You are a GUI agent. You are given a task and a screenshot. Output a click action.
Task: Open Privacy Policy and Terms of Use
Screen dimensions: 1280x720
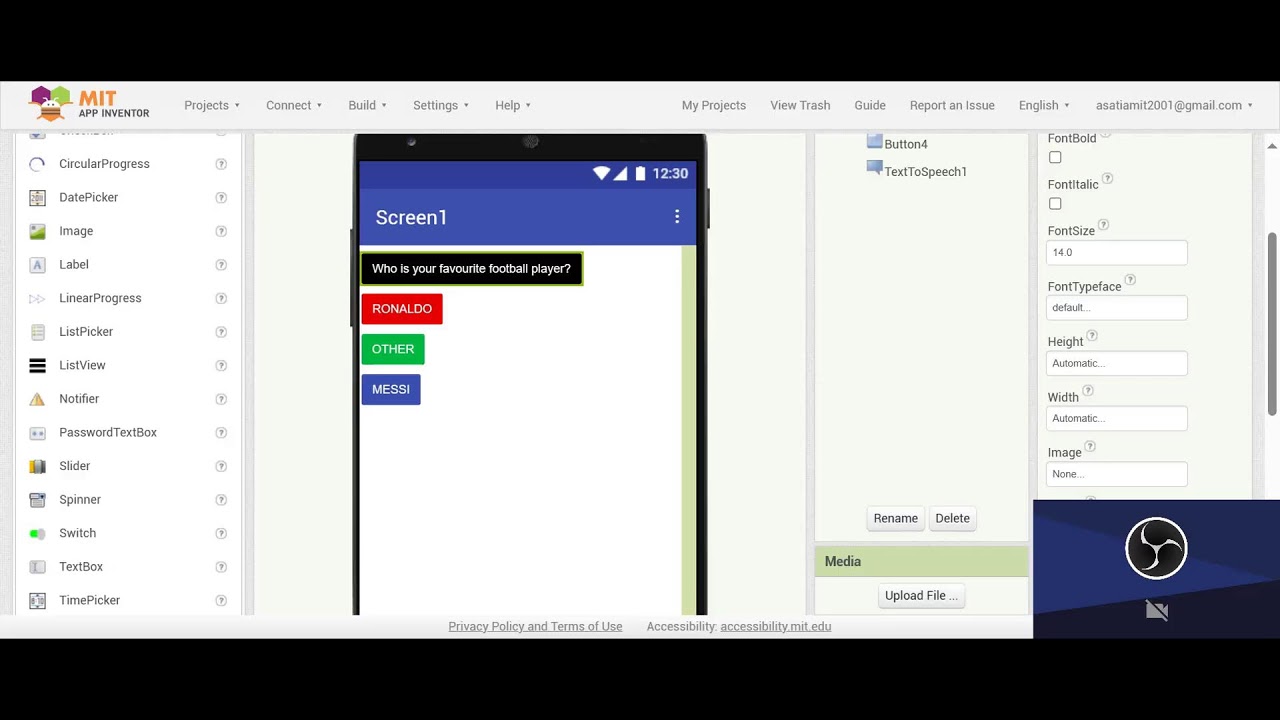click(535, 627)
